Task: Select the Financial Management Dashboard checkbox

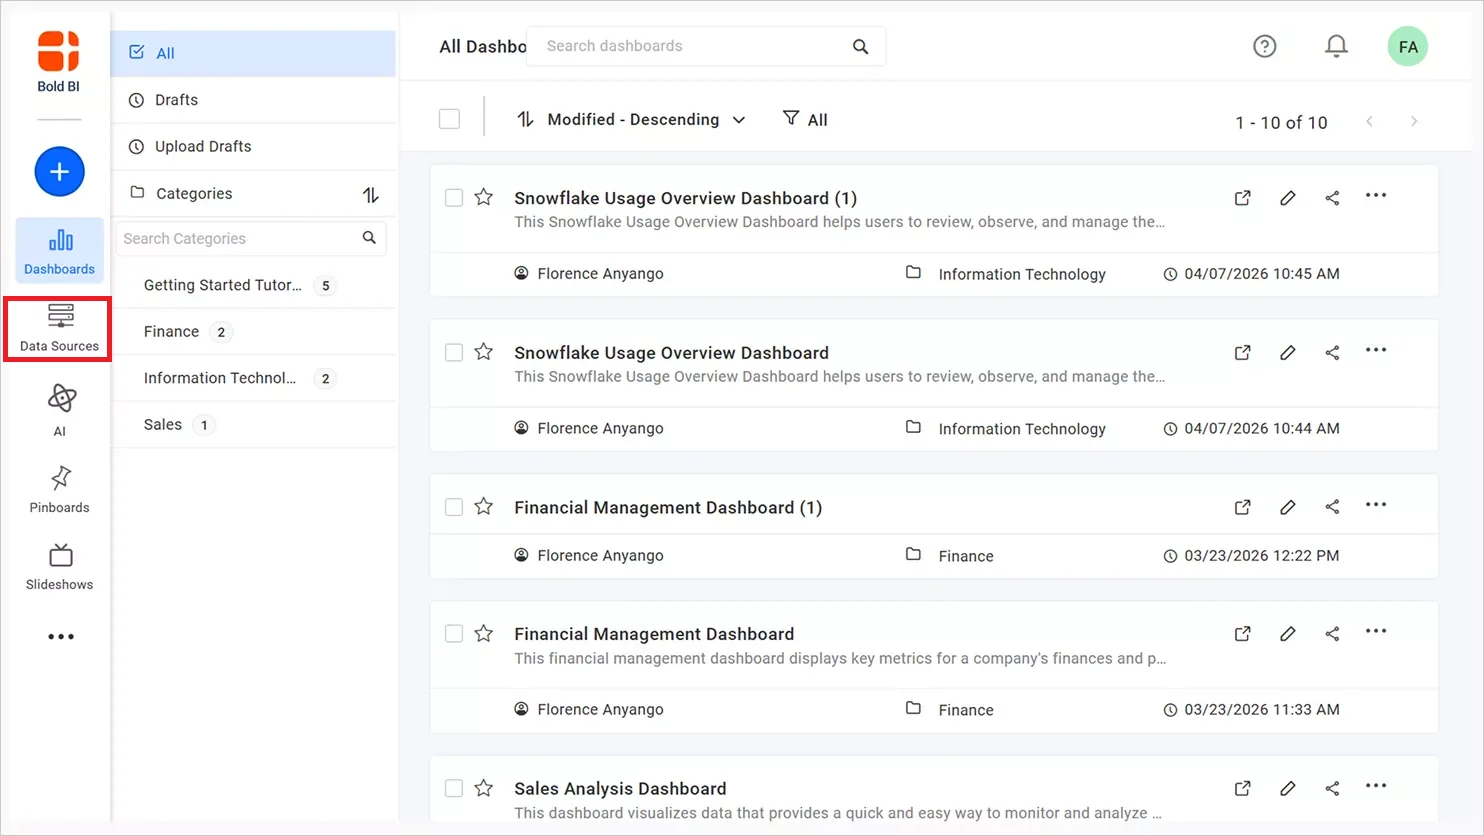Action: point(454,633)
